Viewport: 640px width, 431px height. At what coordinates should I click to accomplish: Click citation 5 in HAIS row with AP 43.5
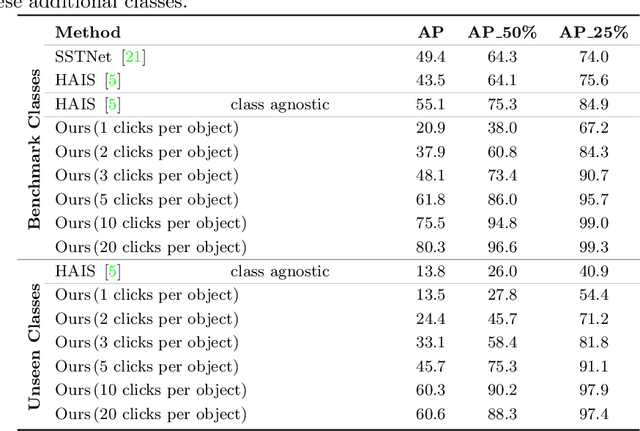[113, 81]
